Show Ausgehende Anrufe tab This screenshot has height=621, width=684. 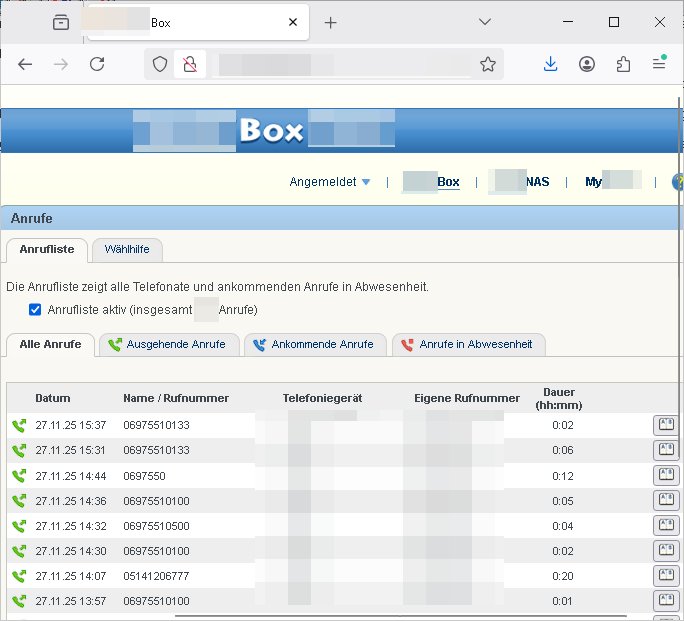point(170,345)
